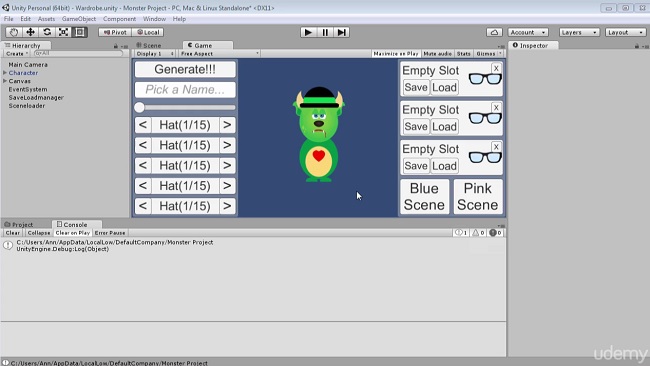
Task: Toggle Maximize on Play
Action: (x=395, y=53)
